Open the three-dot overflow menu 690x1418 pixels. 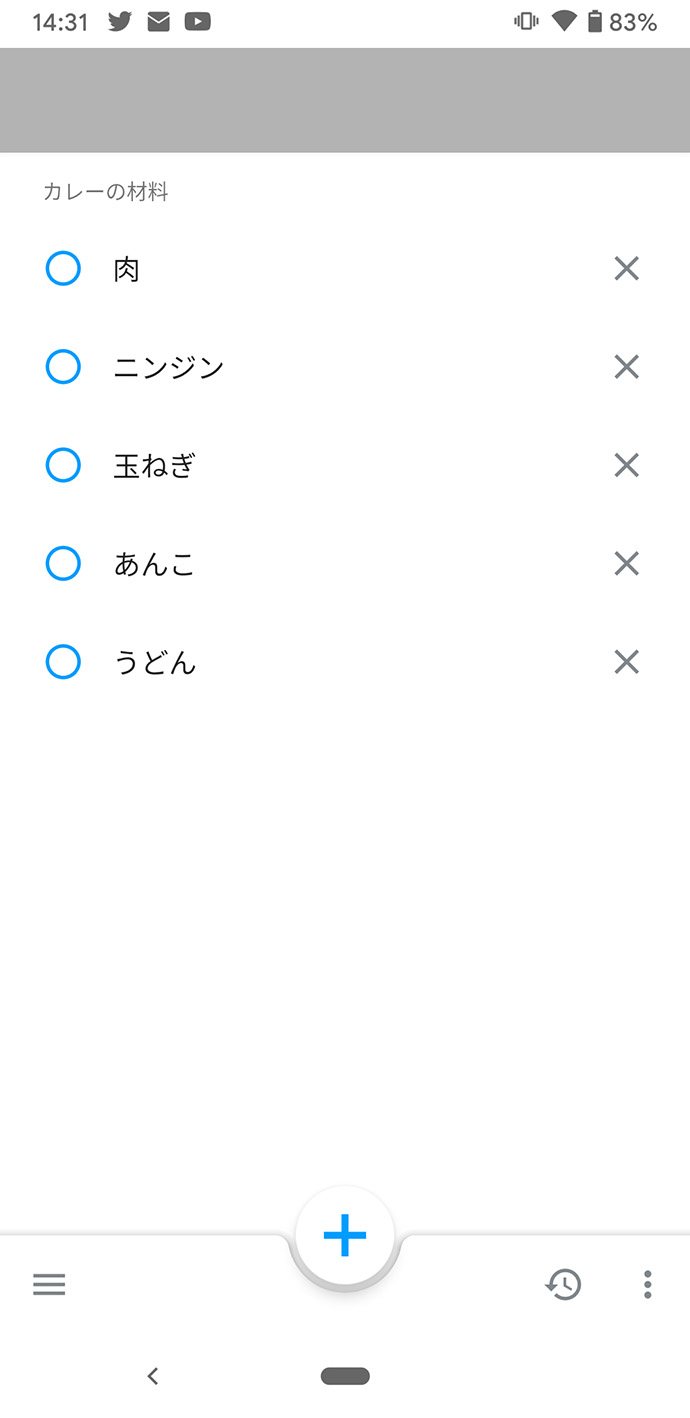coord(648,1285)
